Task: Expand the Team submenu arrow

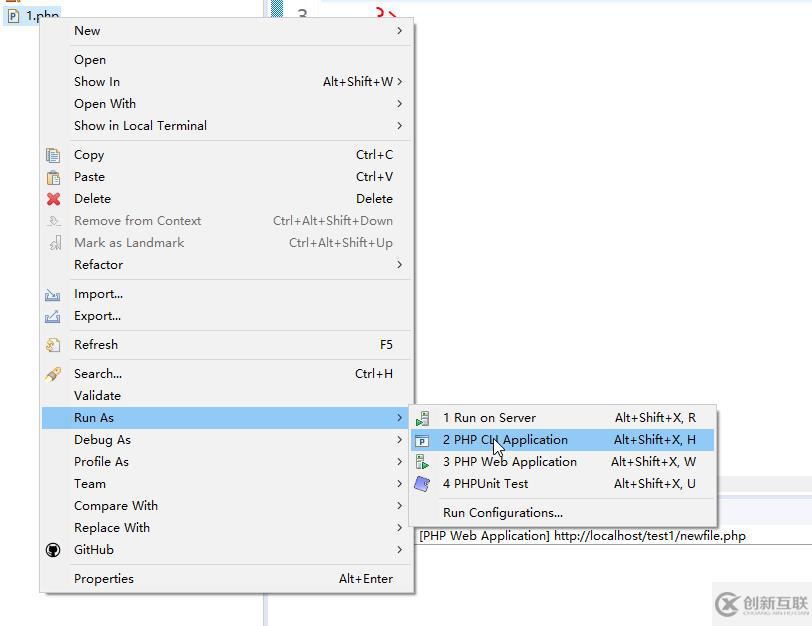Action: (x=399, y=484)
